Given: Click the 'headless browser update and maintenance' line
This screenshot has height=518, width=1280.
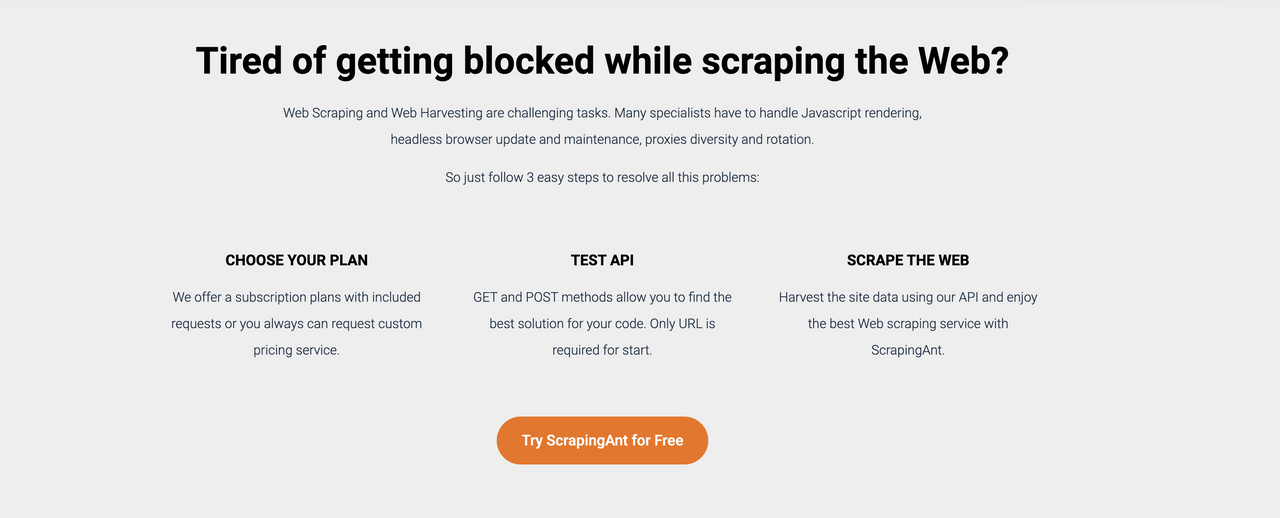Looking at the screenshot, I should click(x=602, y=139).
